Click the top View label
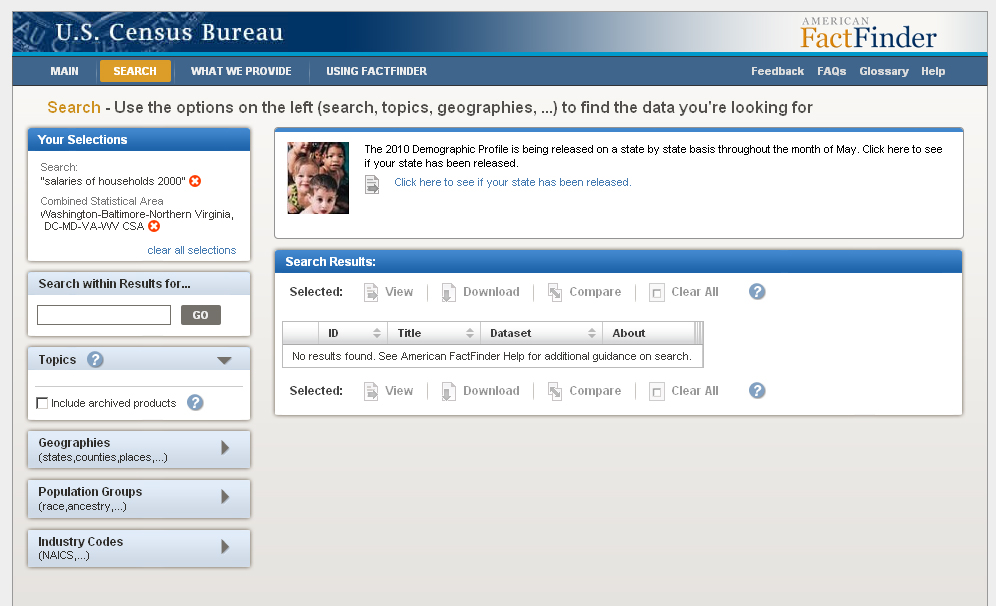The width and height of the screenshot is (996, 606). 399,292
